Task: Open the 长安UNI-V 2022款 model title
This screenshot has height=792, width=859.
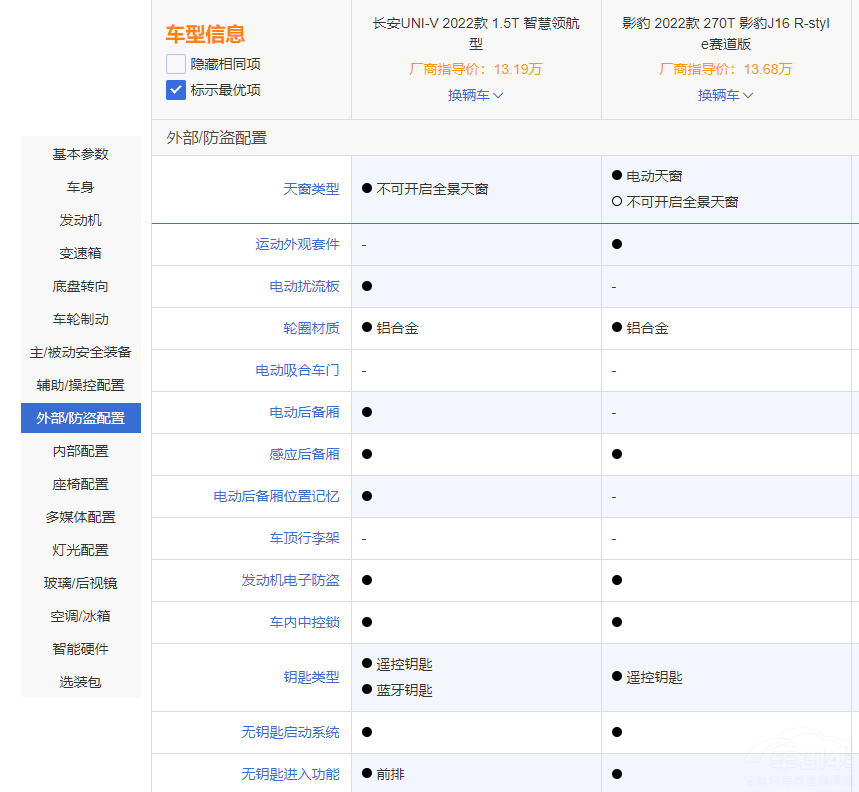Action: 476,33
